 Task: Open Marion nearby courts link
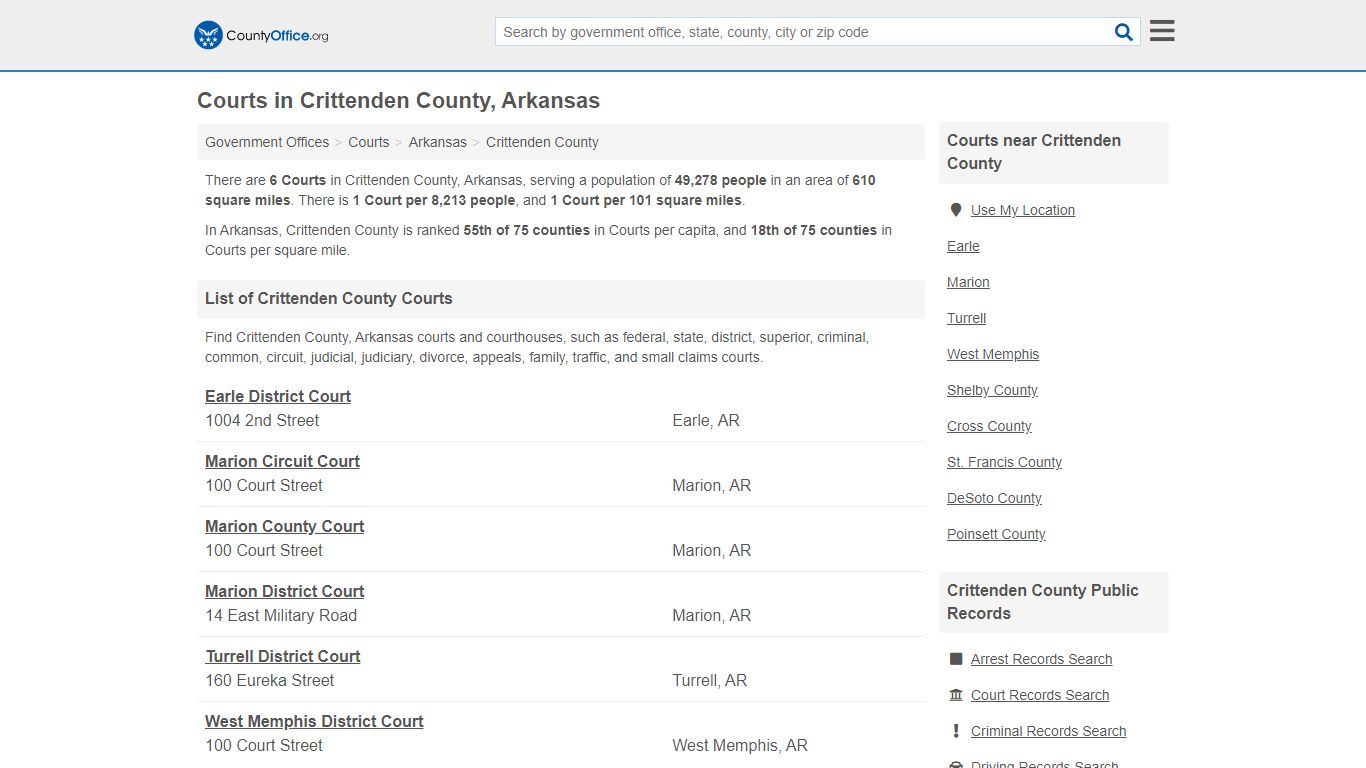click(x=968, y=282)
